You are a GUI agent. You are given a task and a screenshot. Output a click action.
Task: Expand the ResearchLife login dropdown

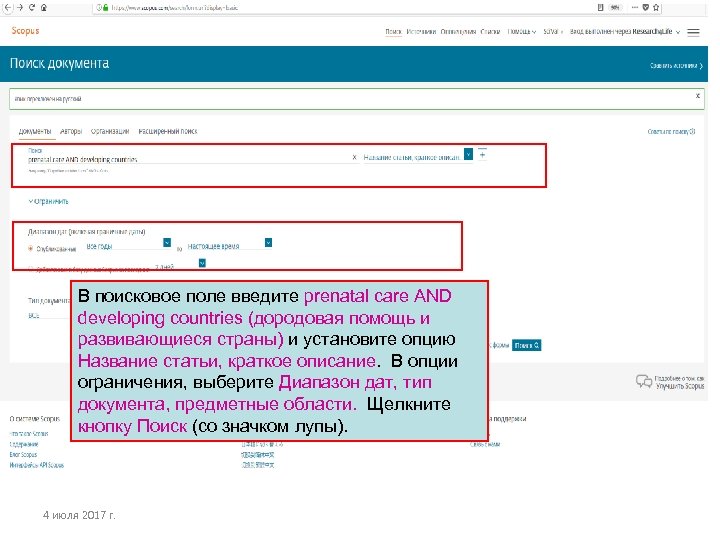(x=624, y=32)
